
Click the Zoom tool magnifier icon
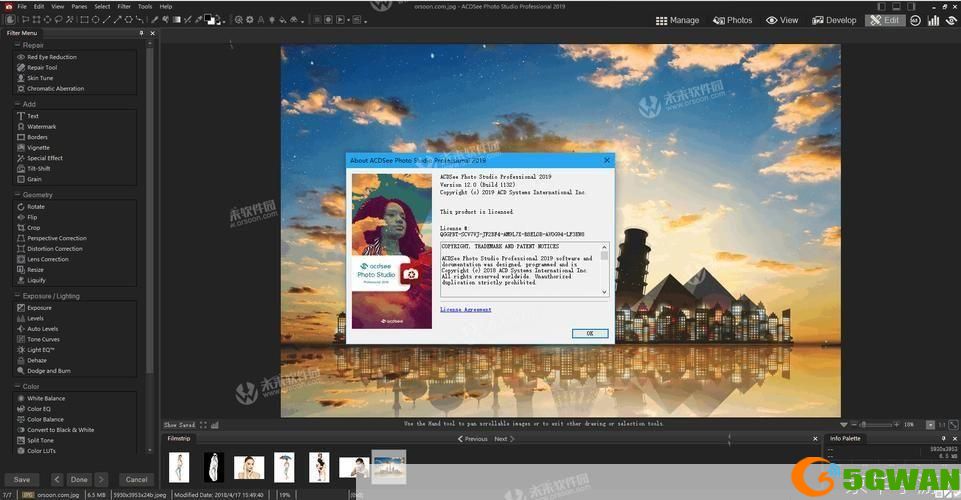(x=238, y=20)
